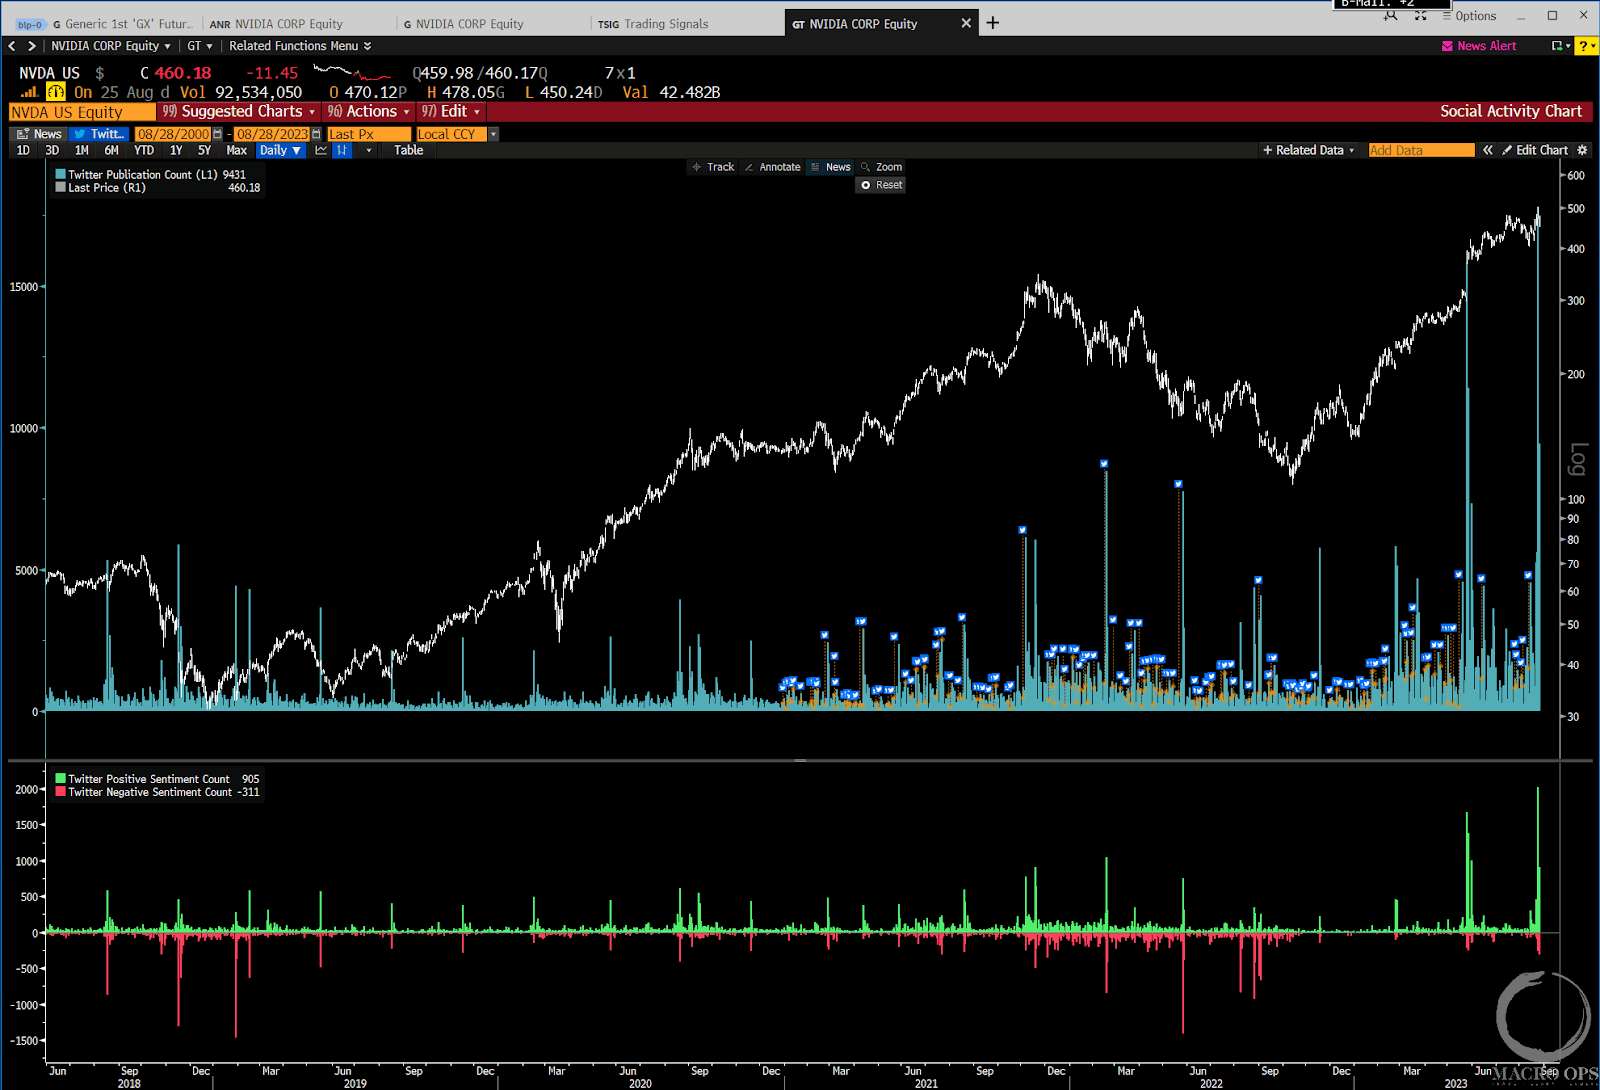This screenshot has width=1600, height=1090.
Task: Open a new tab with plus icon
Action: (993, 23)
